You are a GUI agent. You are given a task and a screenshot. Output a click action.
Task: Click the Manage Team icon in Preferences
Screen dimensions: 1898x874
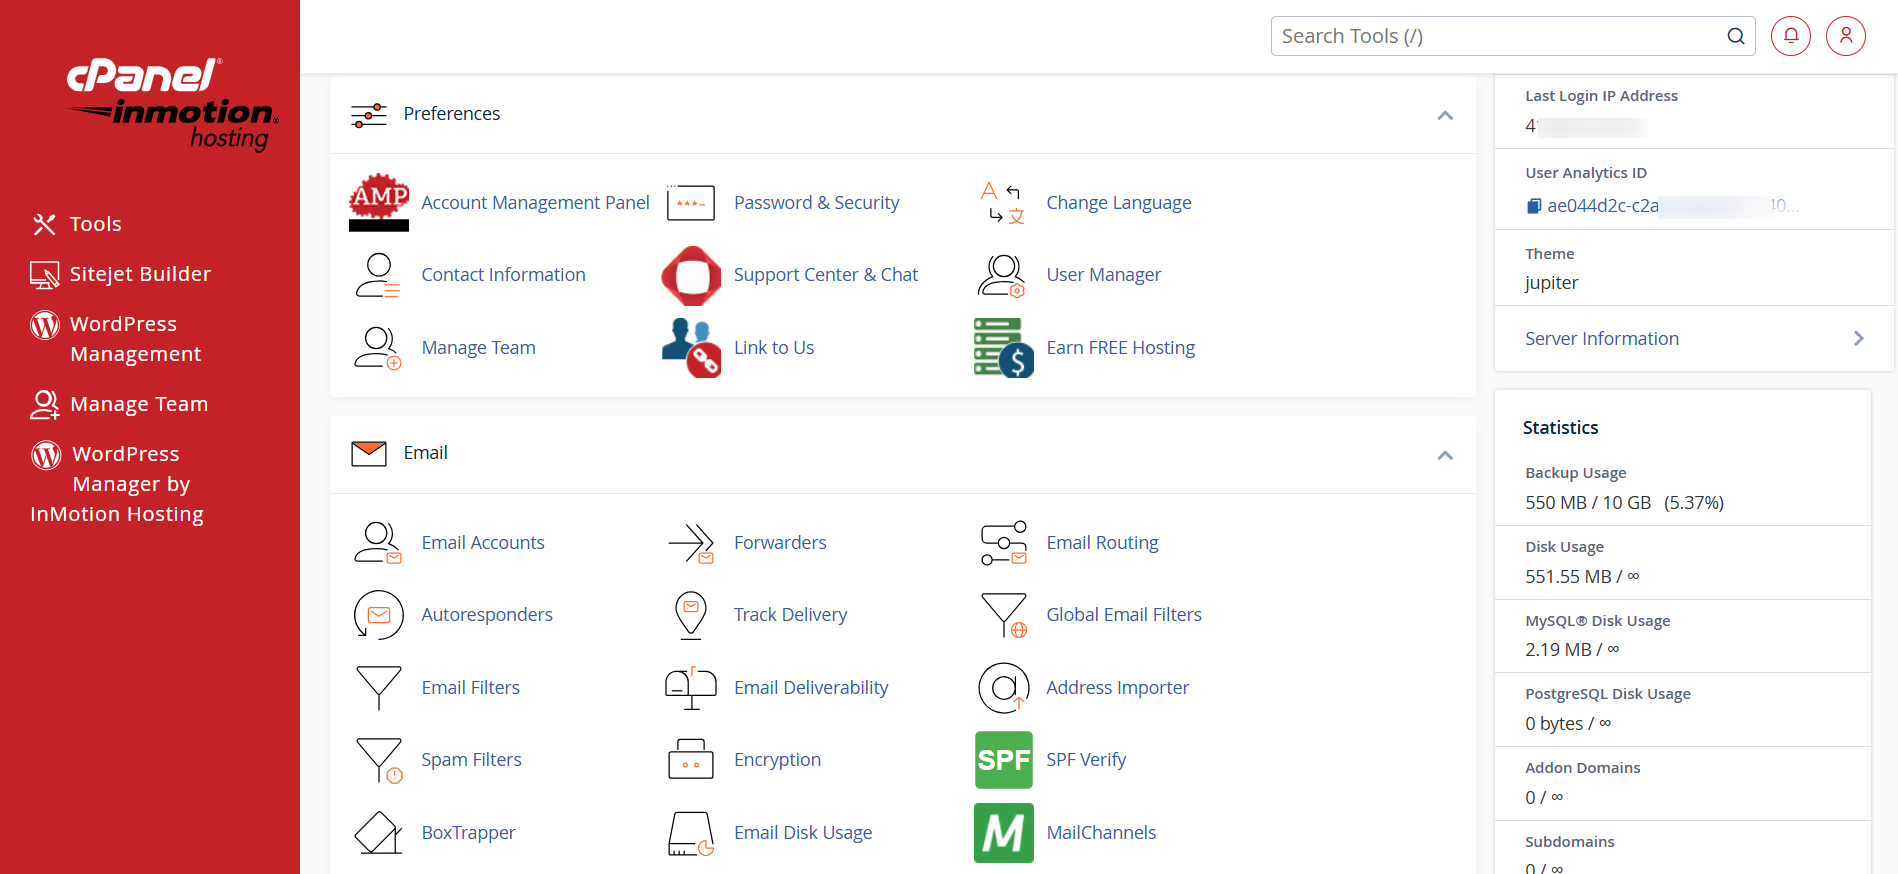tap(378, 348)
